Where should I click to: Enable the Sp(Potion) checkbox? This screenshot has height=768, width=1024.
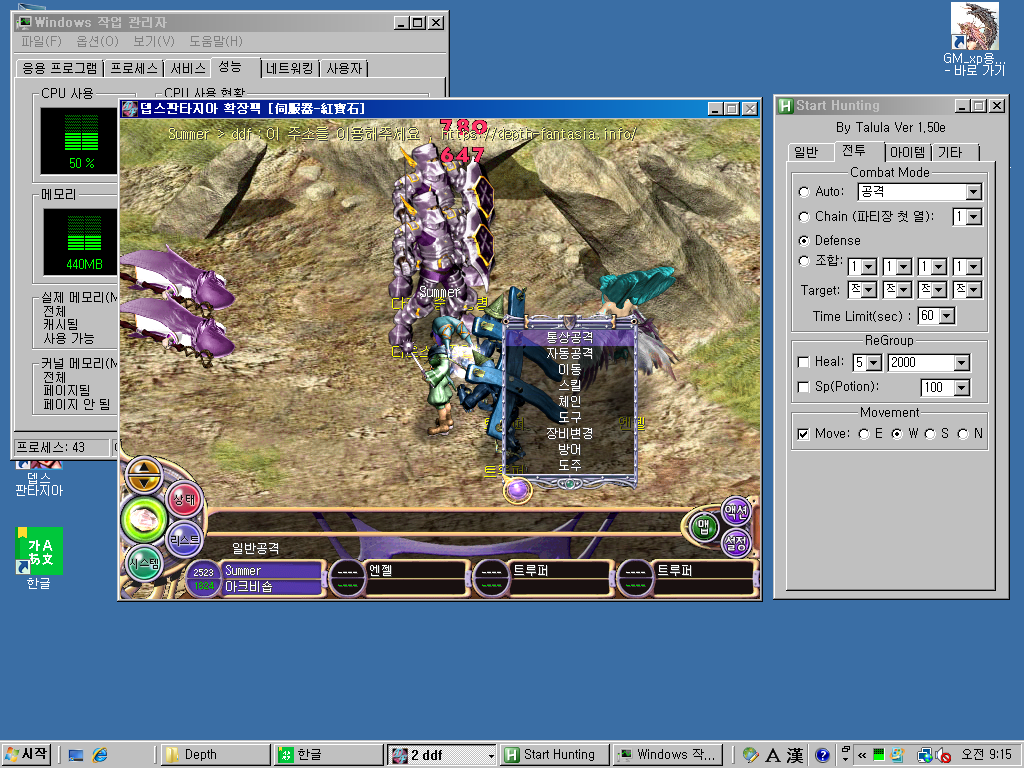click(804, 387)
